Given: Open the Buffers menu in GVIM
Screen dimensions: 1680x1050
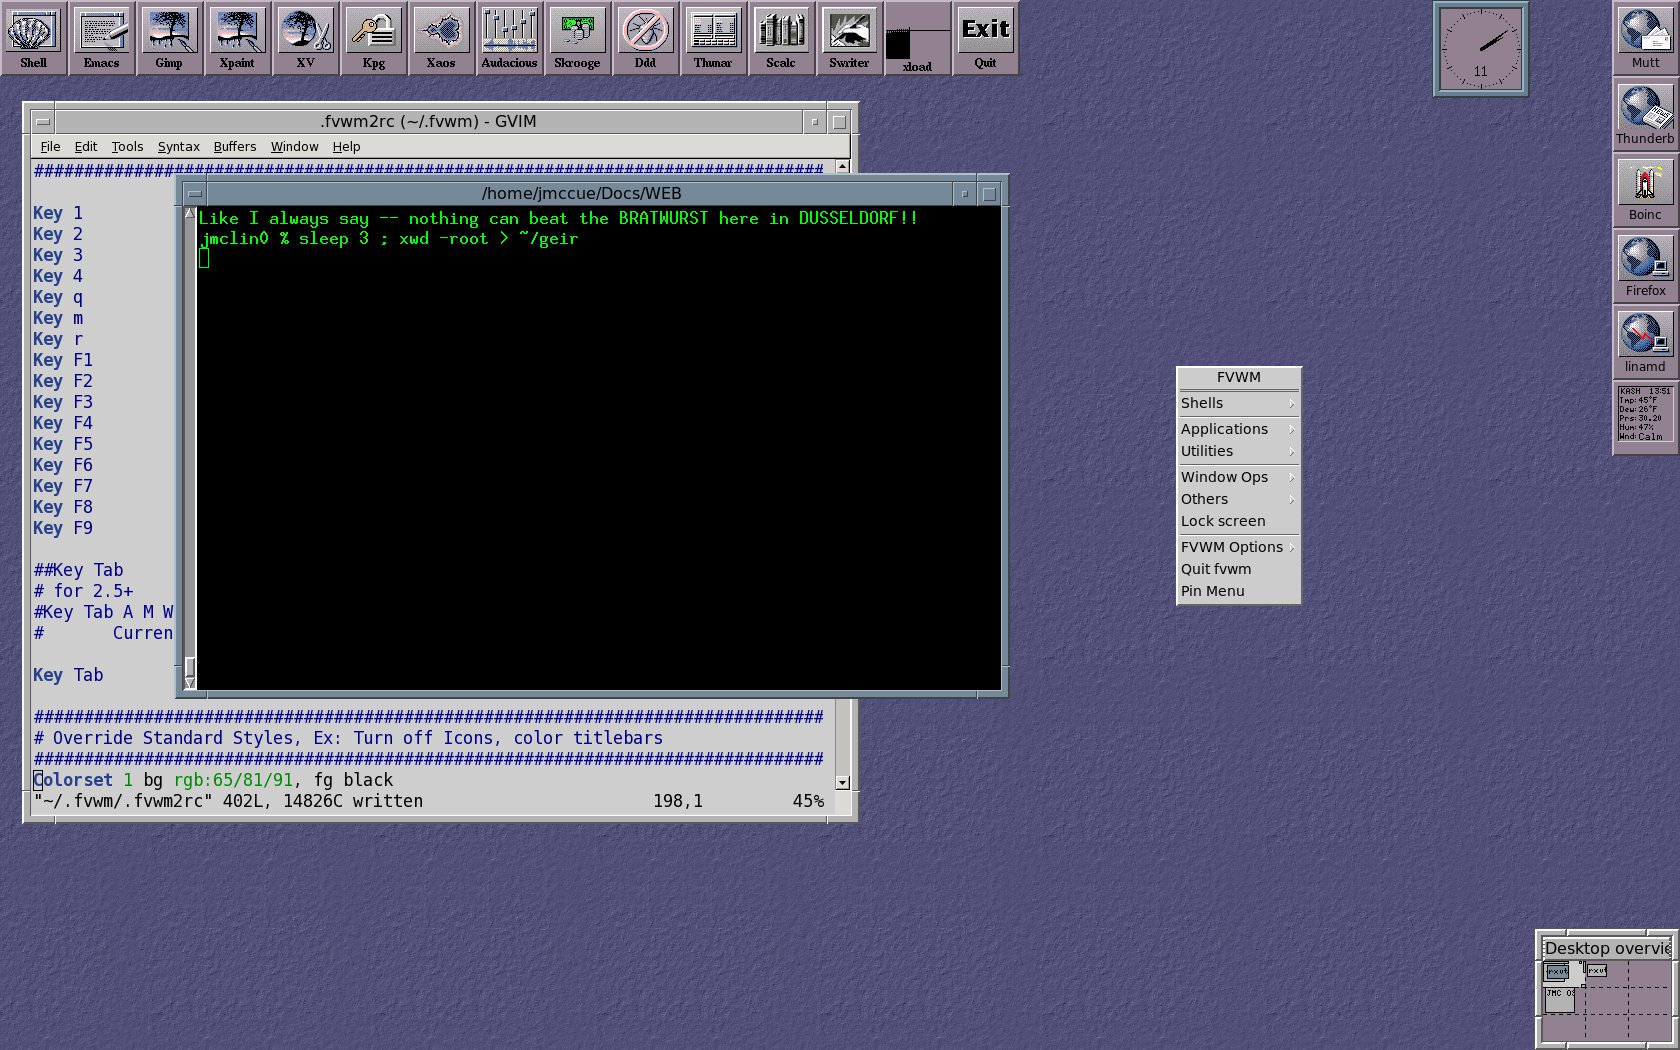Looking at the screenshot, I should 235,146.
